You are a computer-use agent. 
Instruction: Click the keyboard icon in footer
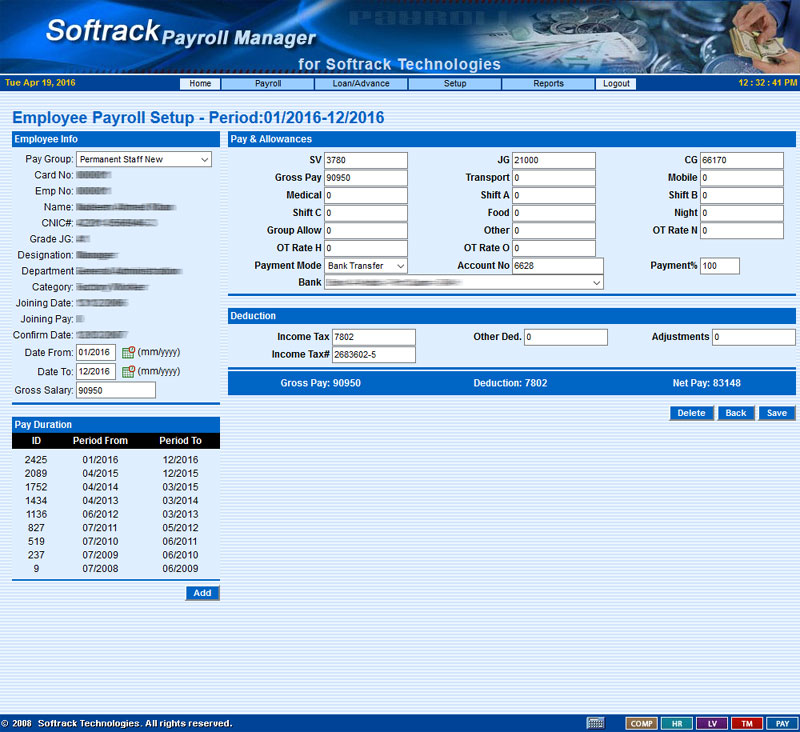[595, 723]
